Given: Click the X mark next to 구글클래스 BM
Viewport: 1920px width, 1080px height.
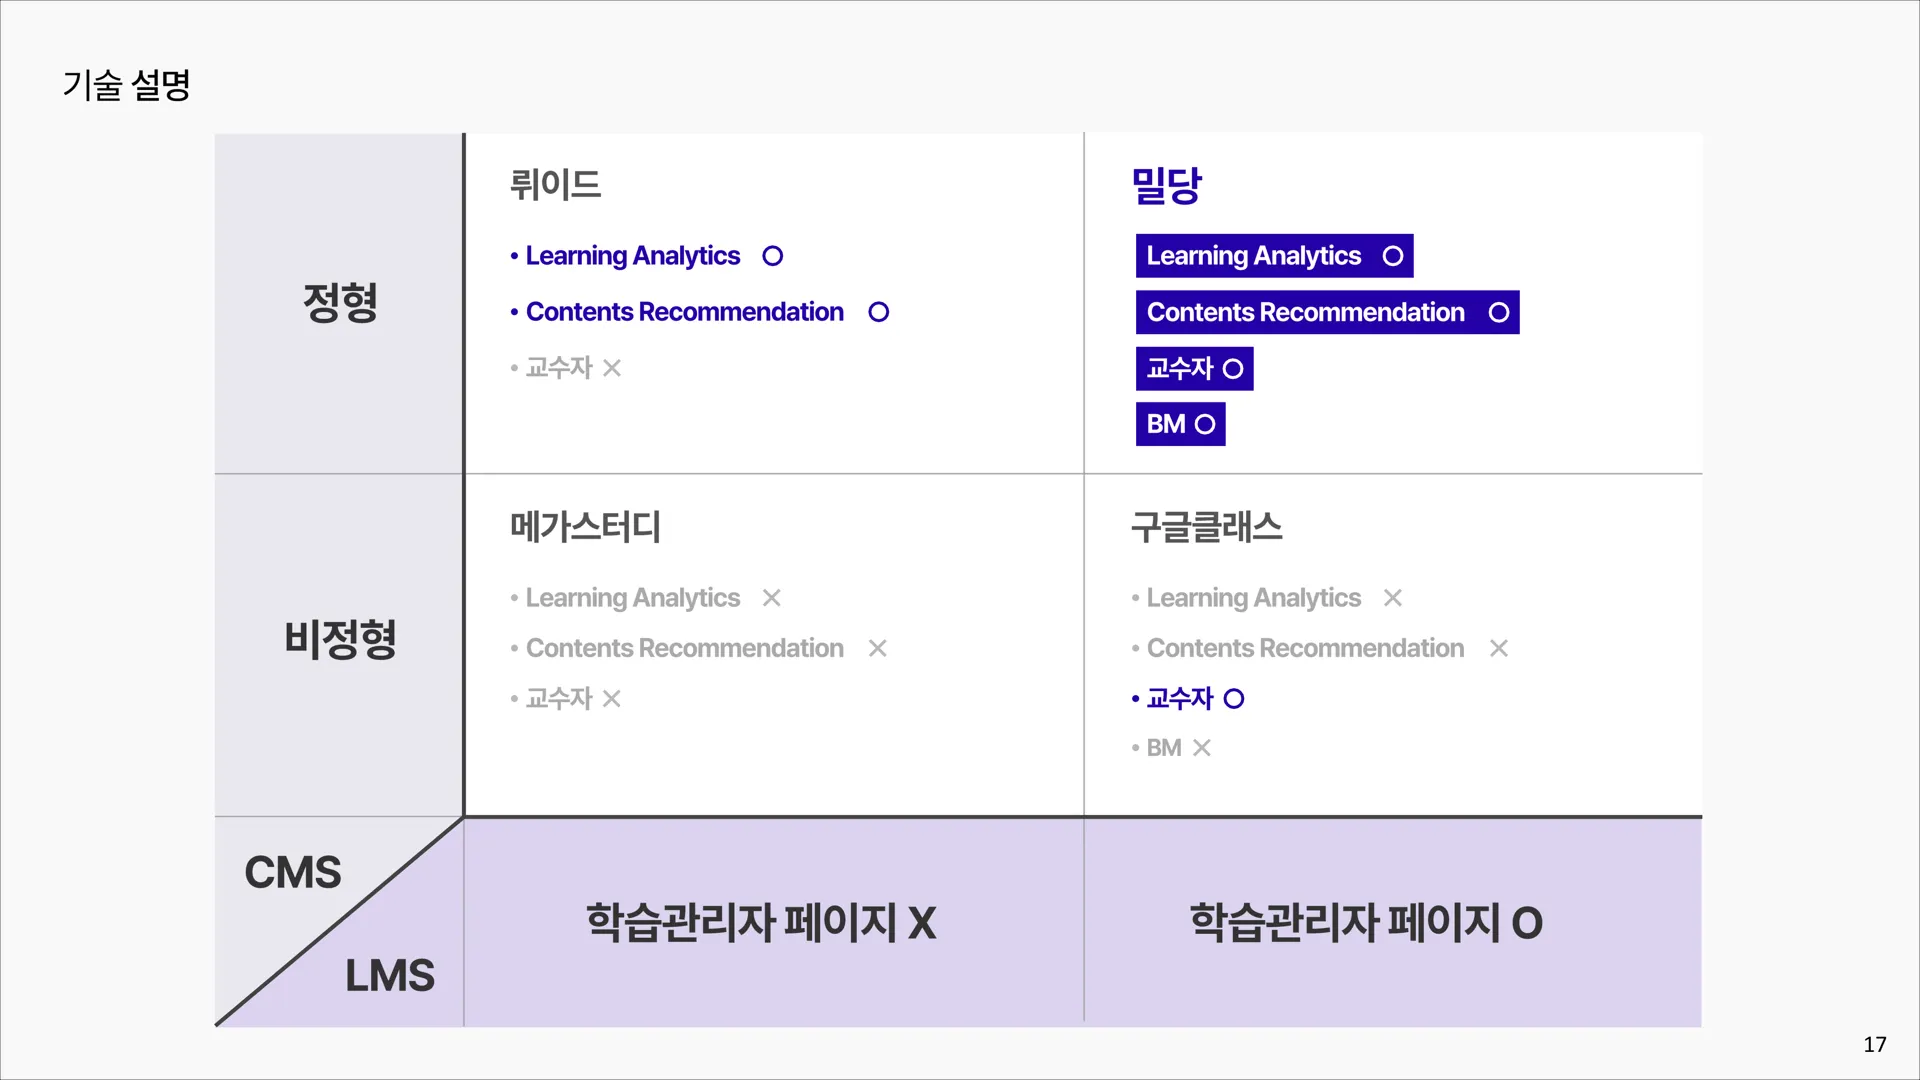Looking at the screenshot, I should point(1202,748).
